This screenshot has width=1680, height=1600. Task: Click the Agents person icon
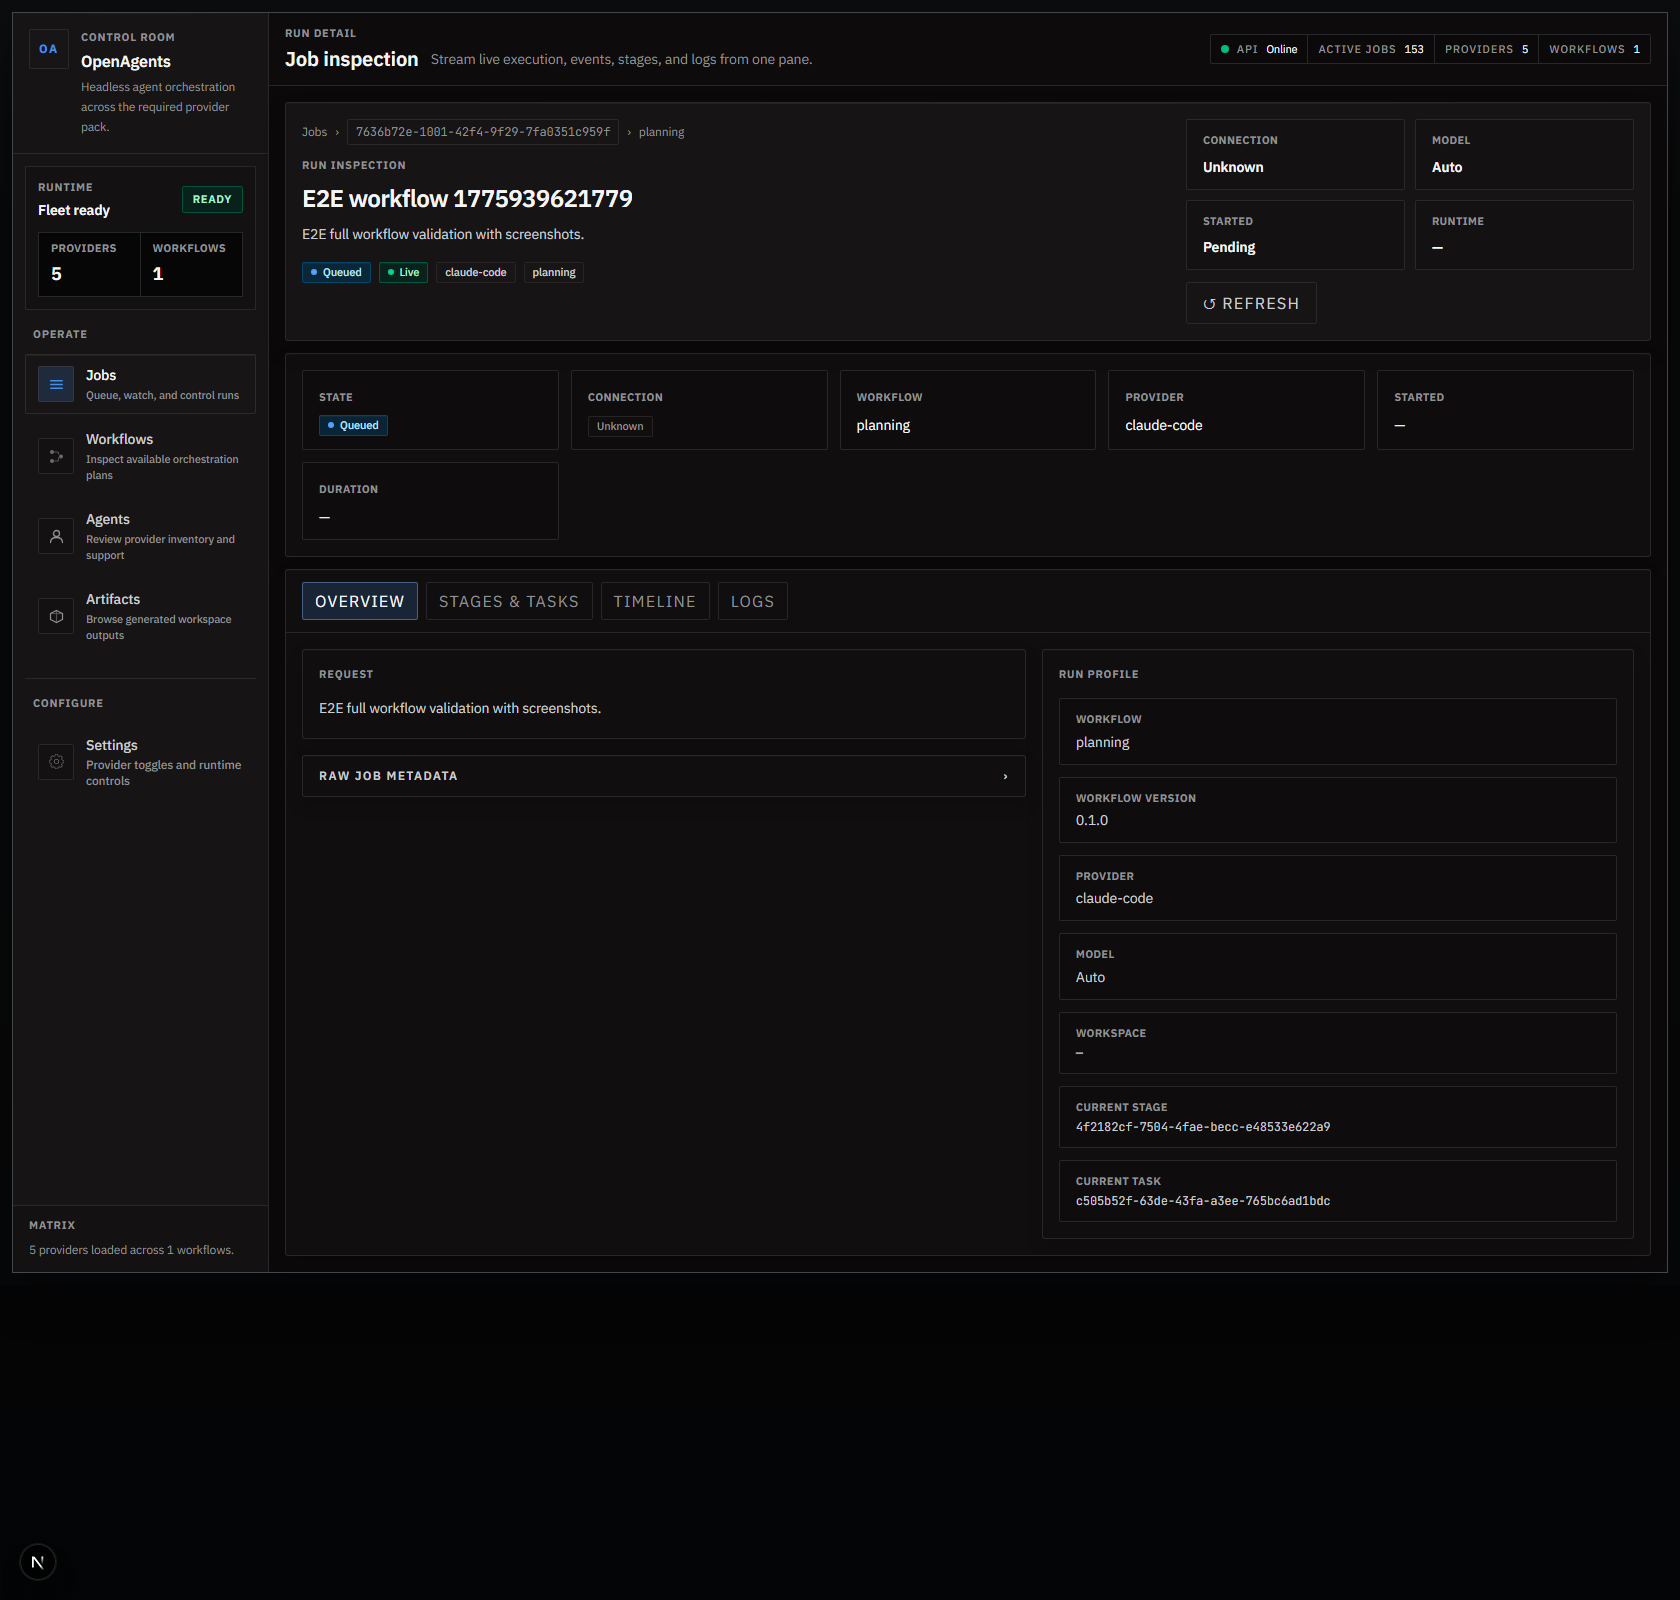tap(56, 536)
